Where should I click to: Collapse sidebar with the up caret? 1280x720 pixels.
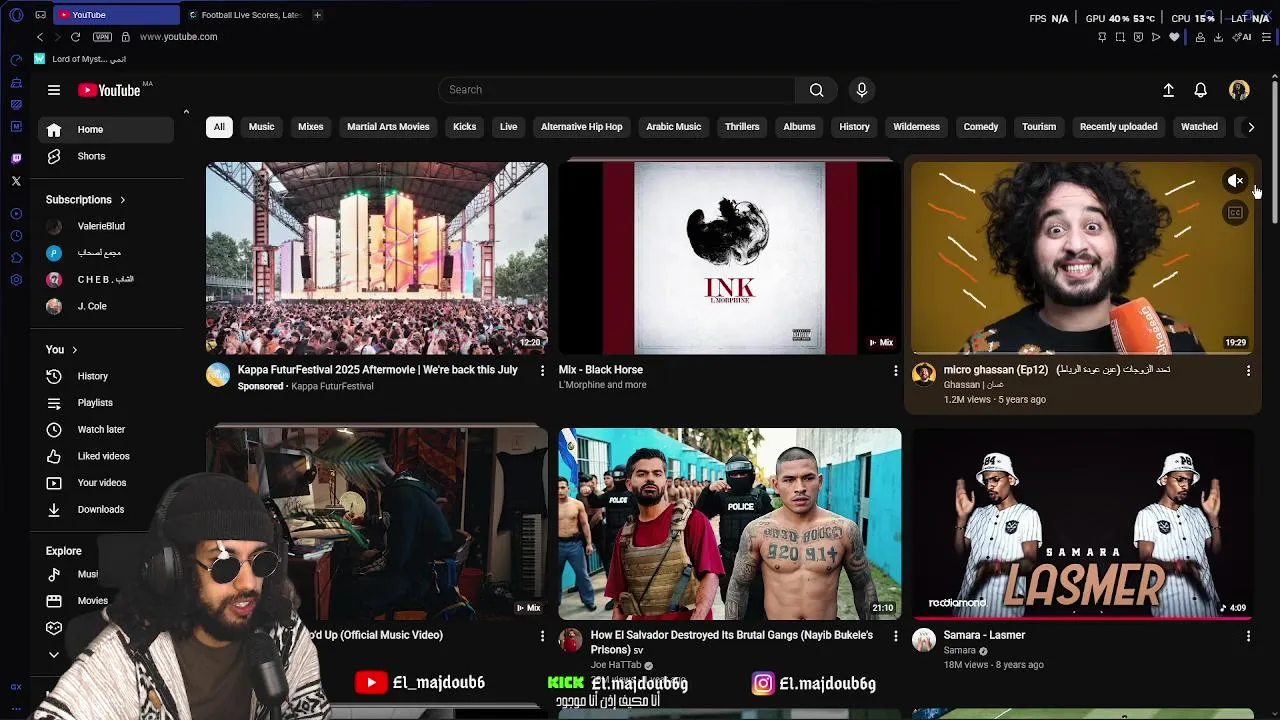pyautogui.click(x=186, y=112)
